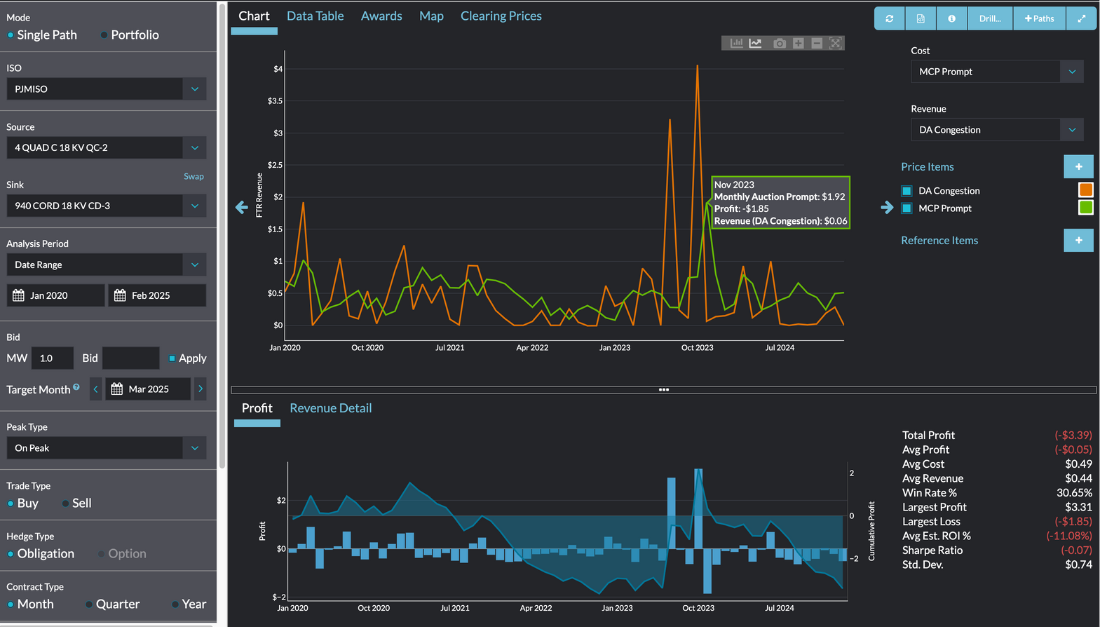Switch chart to bar chart view
1100x627 pixels.
pos(736,43)
